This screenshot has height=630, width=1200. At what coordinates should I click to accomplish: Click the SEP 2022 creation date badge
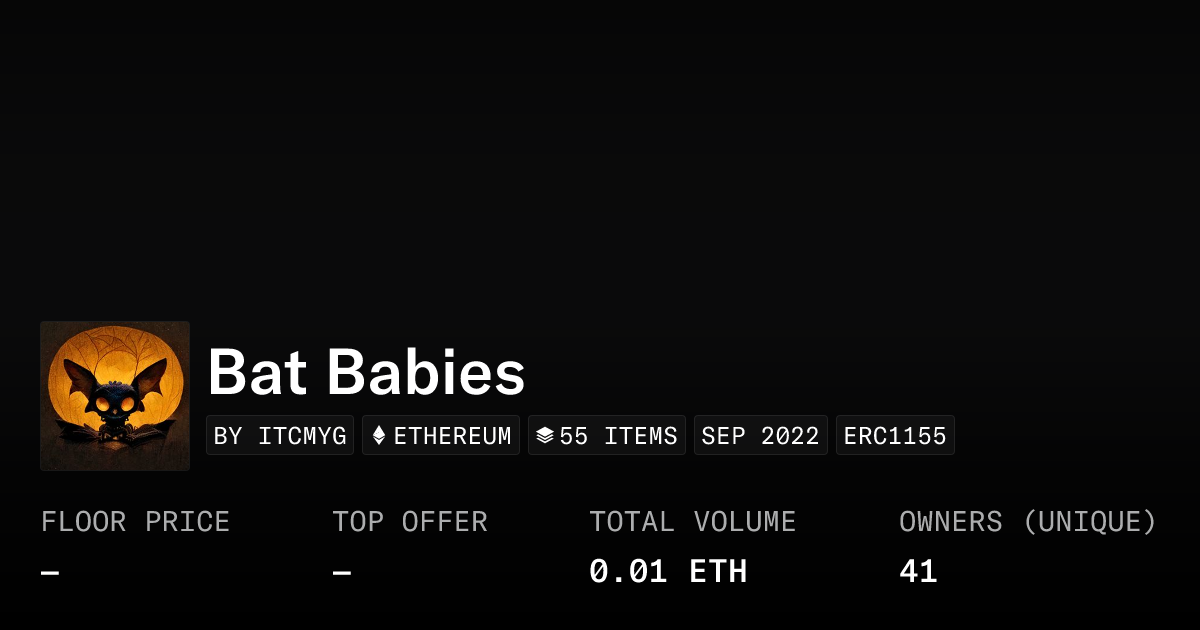(760, 436)
